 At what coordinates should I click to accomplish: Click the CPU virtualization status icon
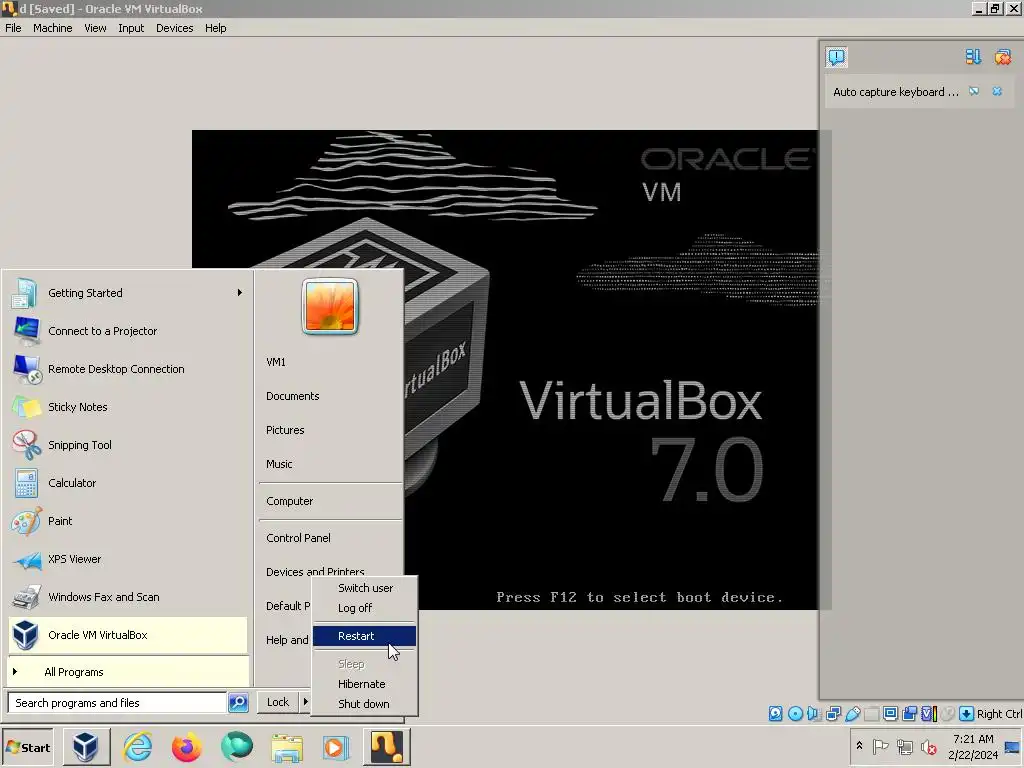click(929, 714)
